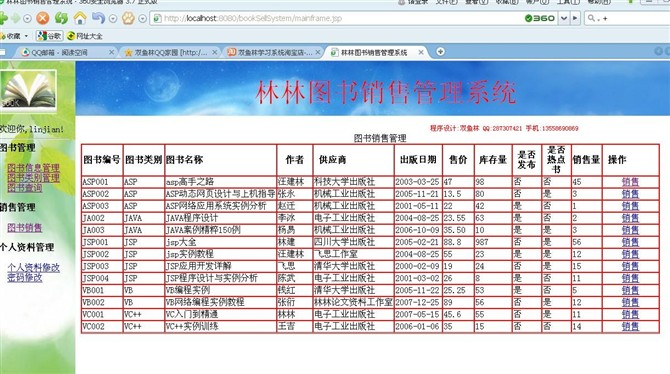This screenshot has height=374, width=670.
Task: Open 个人资料修改 link
Action: pos(33,268)
